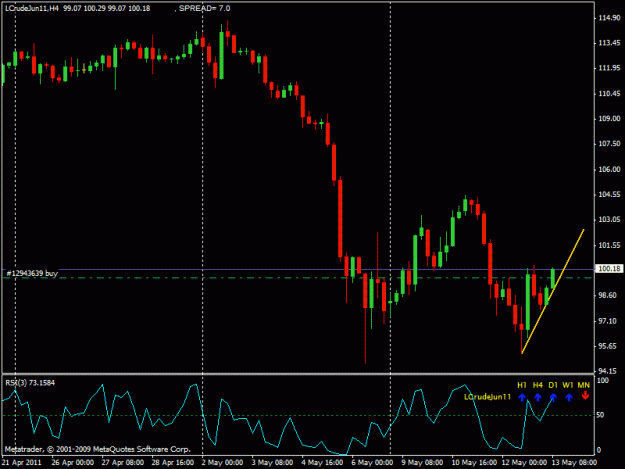
Task: Click the blue up arrow under W1
Action: (x=569, y=397)
